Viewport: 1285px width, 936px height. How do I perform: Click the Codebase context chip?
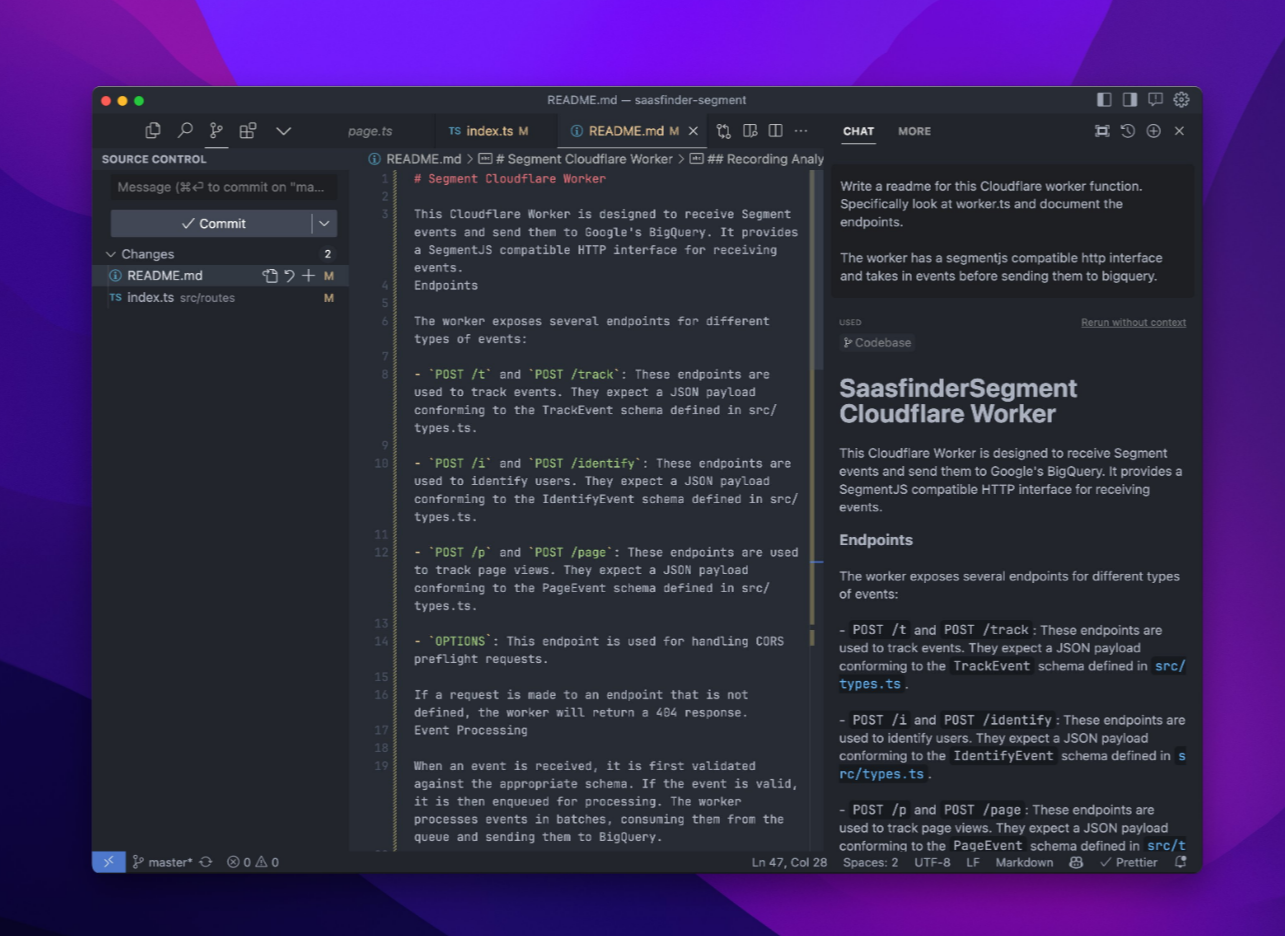coord(877,342)
